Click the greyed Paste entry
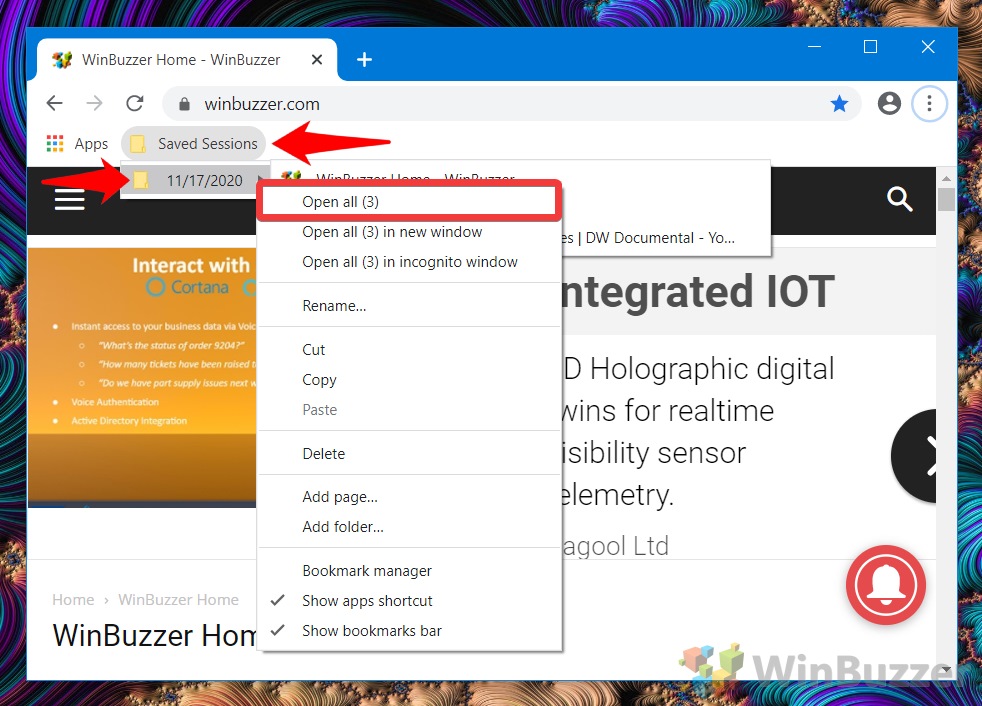Image resolution: width=982 pixels, height=706 pixels. [x=408, y=410]
